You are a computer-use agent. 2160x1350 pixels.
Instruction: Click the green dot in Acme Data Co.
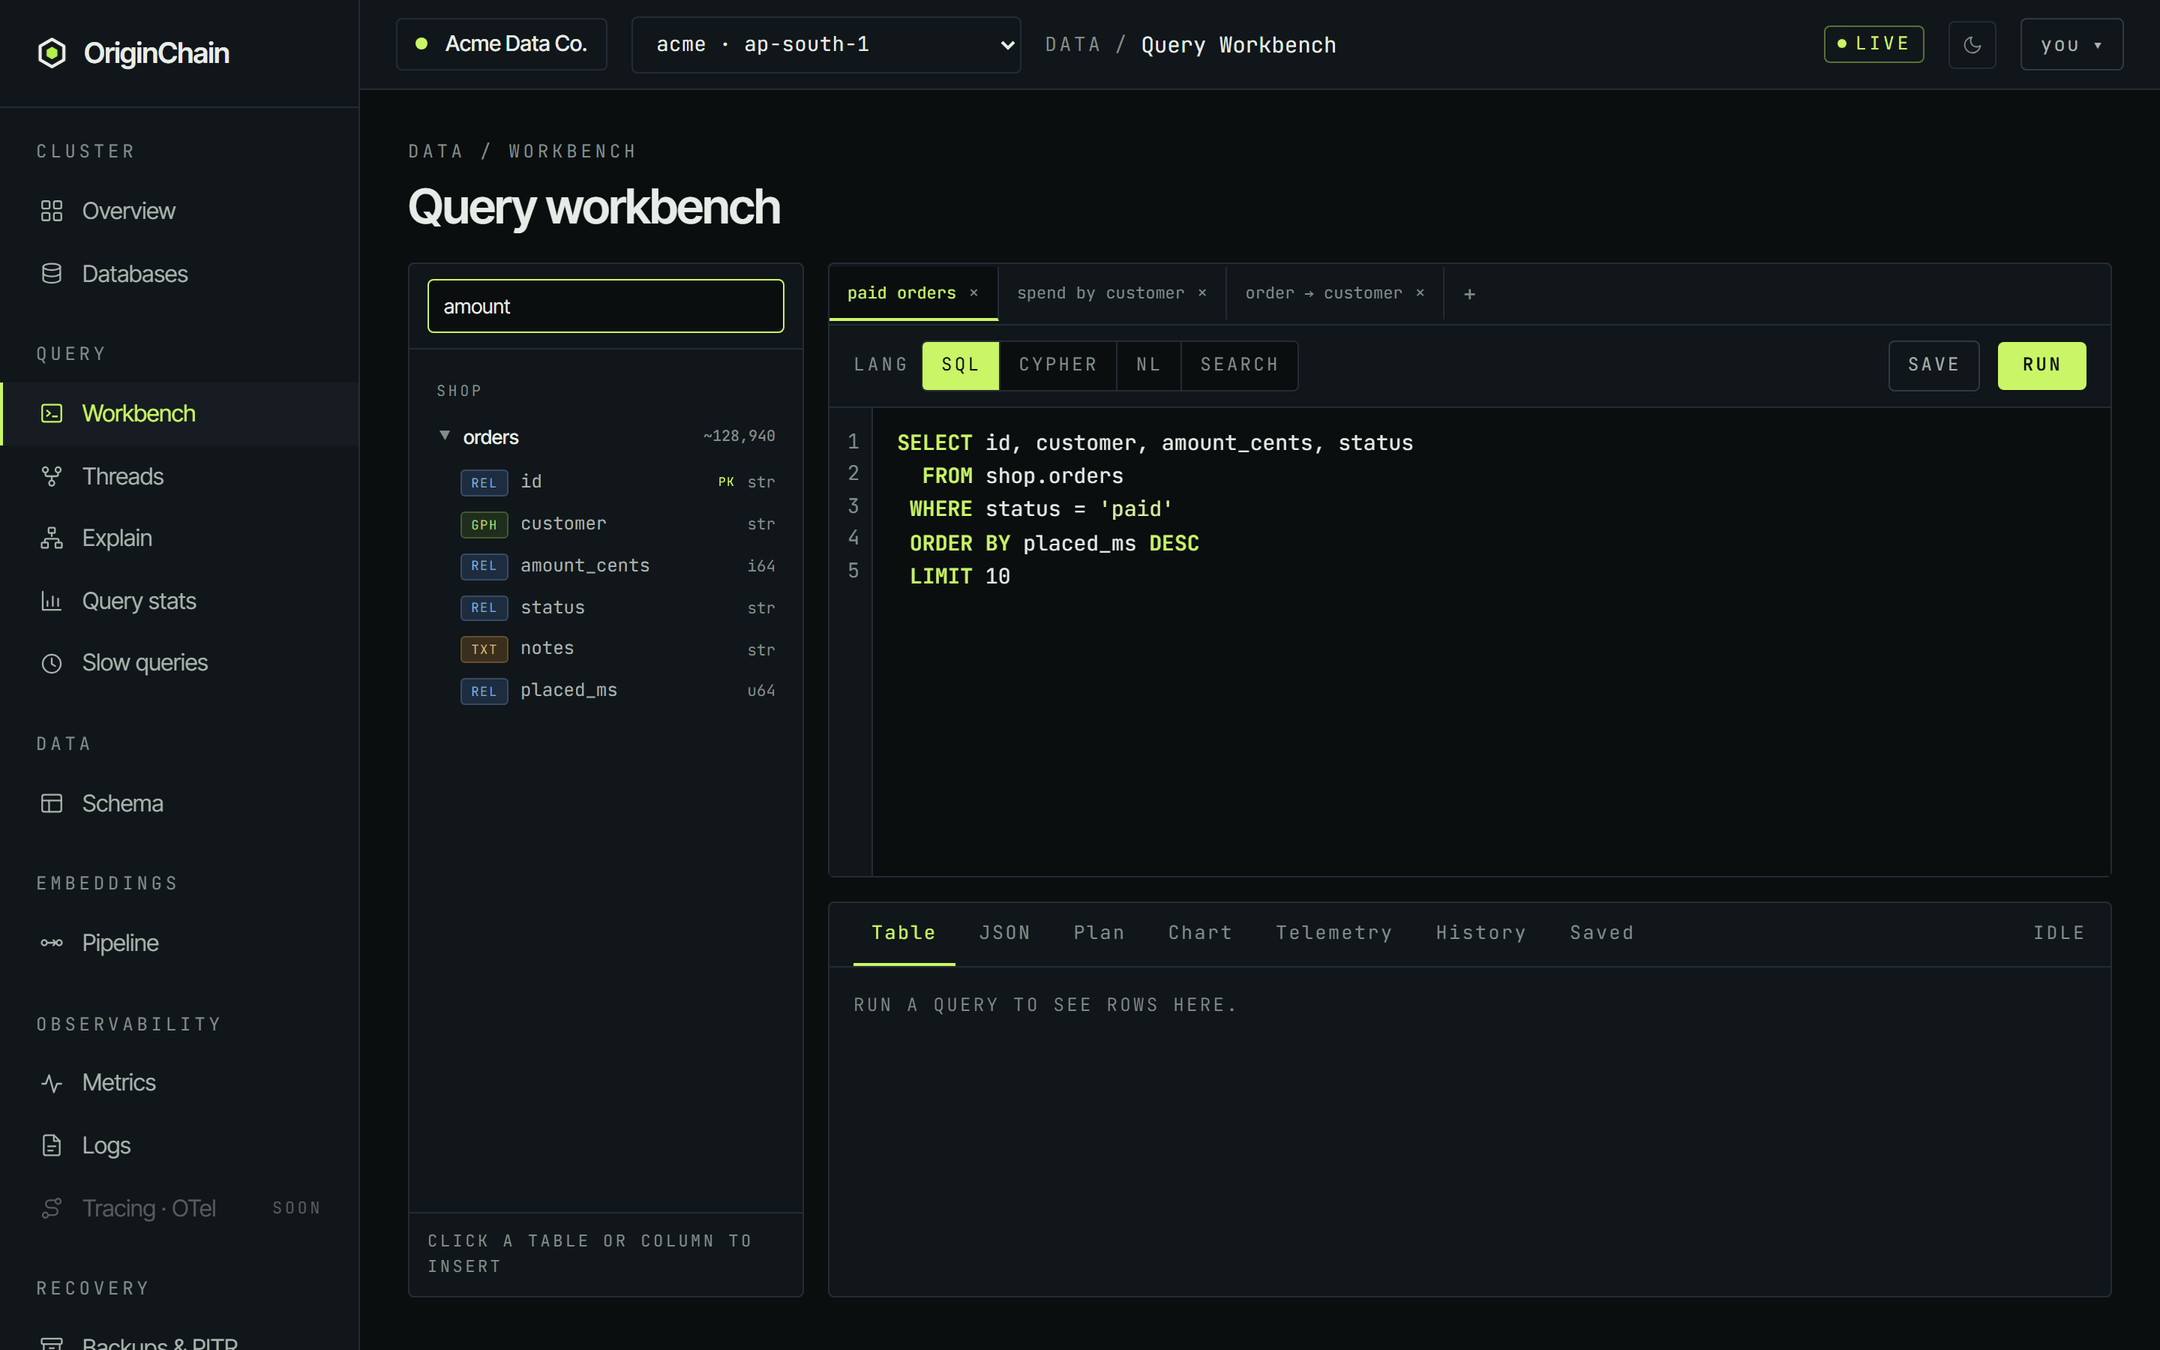(422, 44)
